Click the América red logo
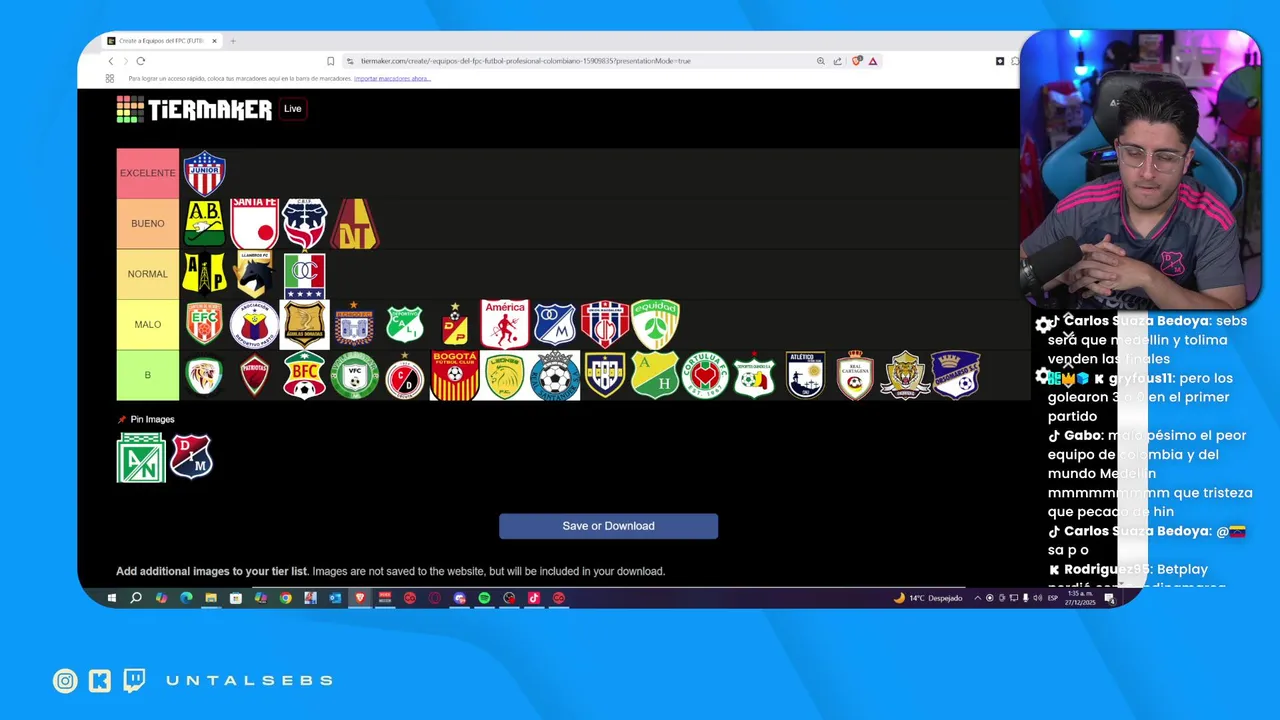 tap(504, 324)
